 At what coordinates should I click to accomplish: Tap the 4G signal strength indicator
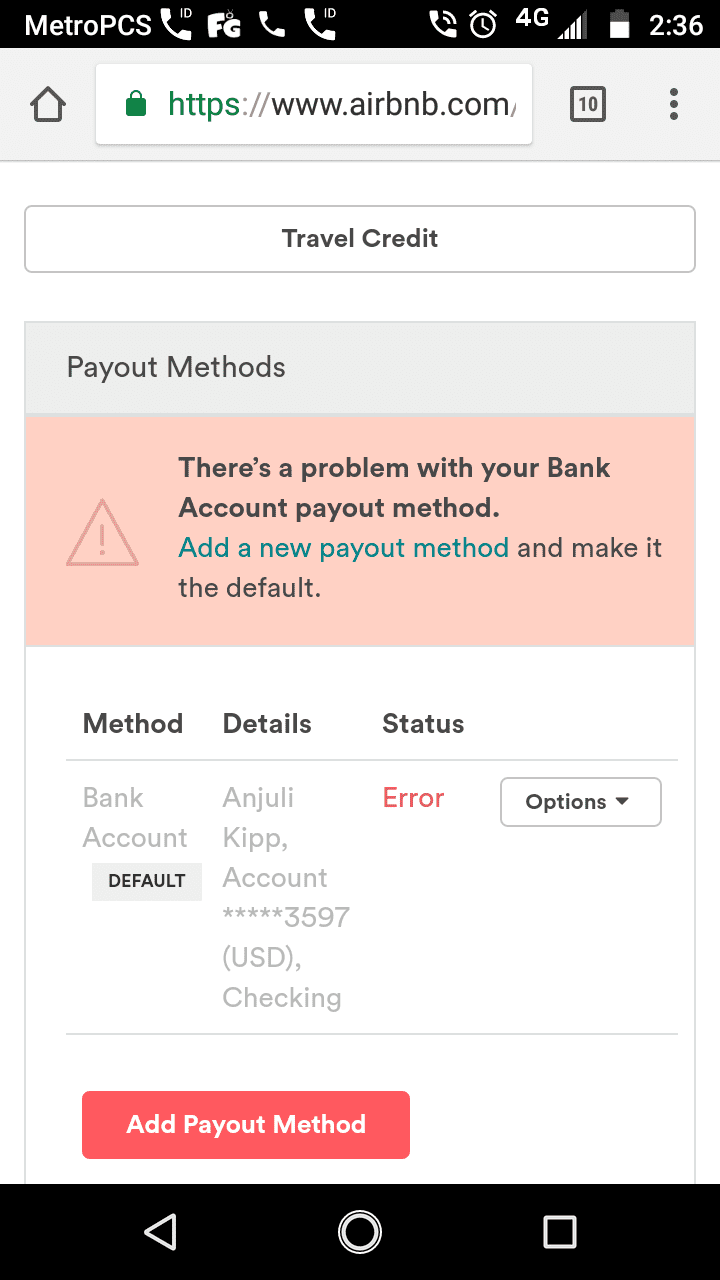[551, 24]
